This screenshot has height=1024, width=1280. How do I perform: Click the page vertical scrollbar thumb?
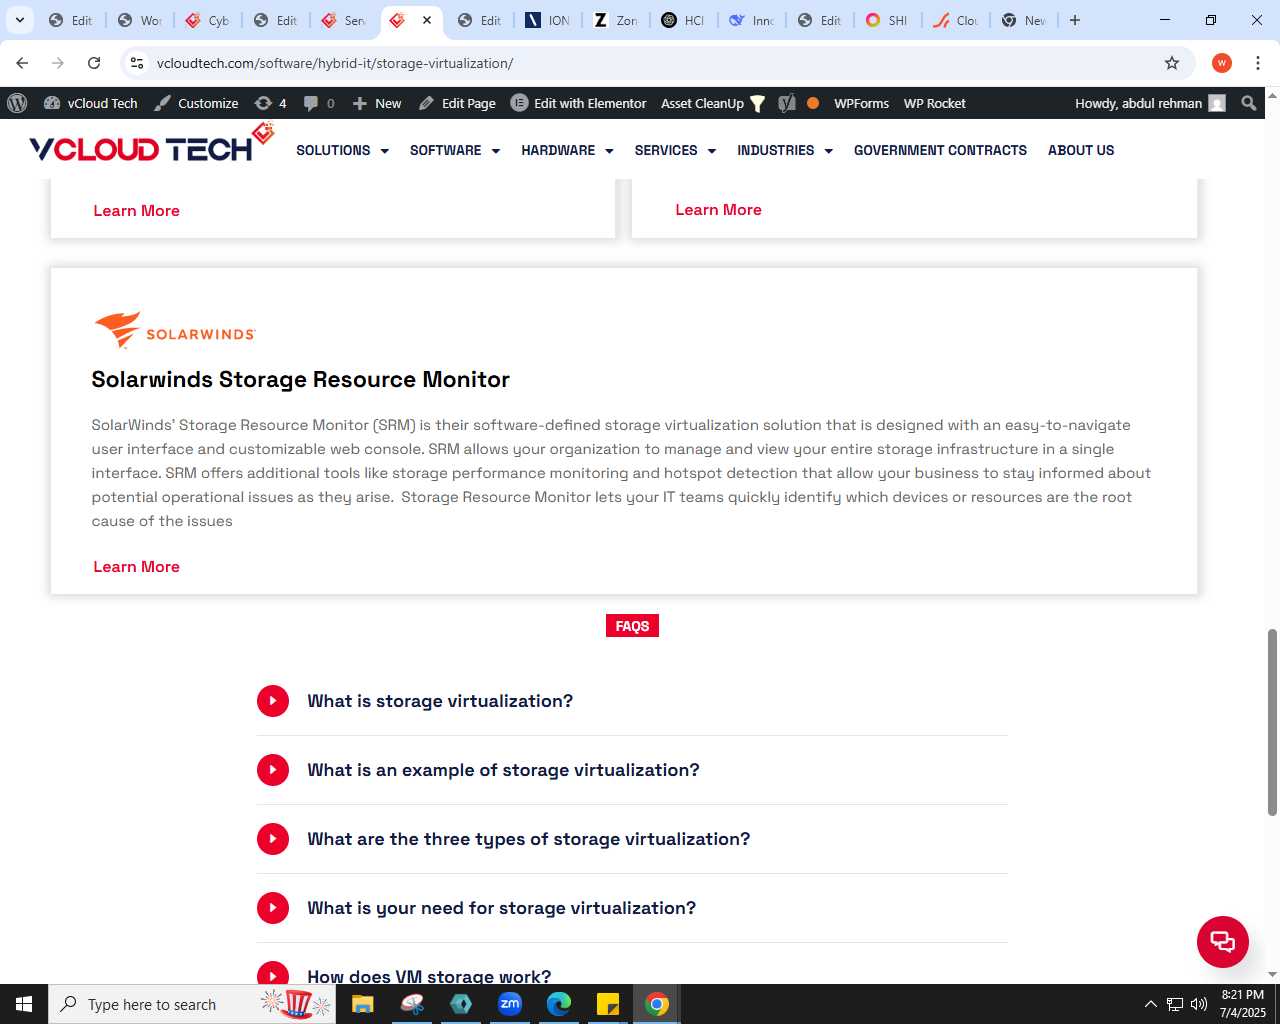pos(1272,722)
